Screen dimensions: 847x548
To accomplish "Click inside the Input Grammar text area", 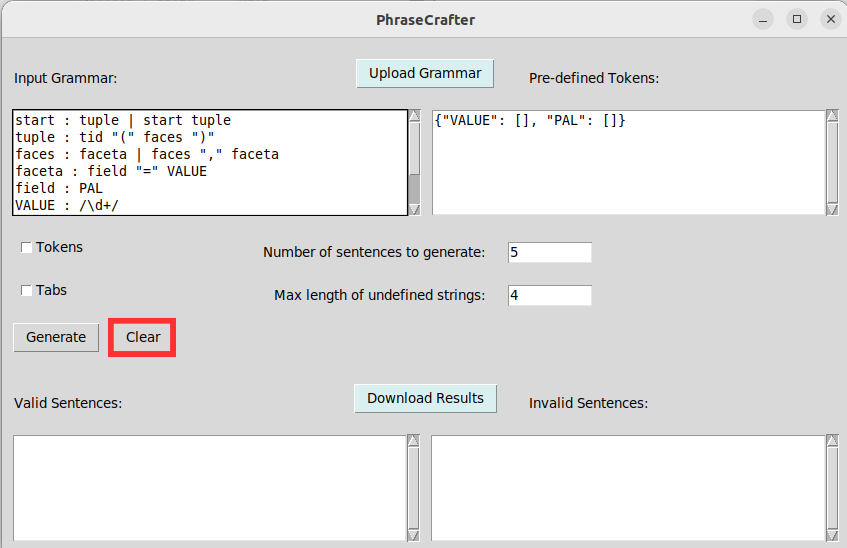I will 209,162.
